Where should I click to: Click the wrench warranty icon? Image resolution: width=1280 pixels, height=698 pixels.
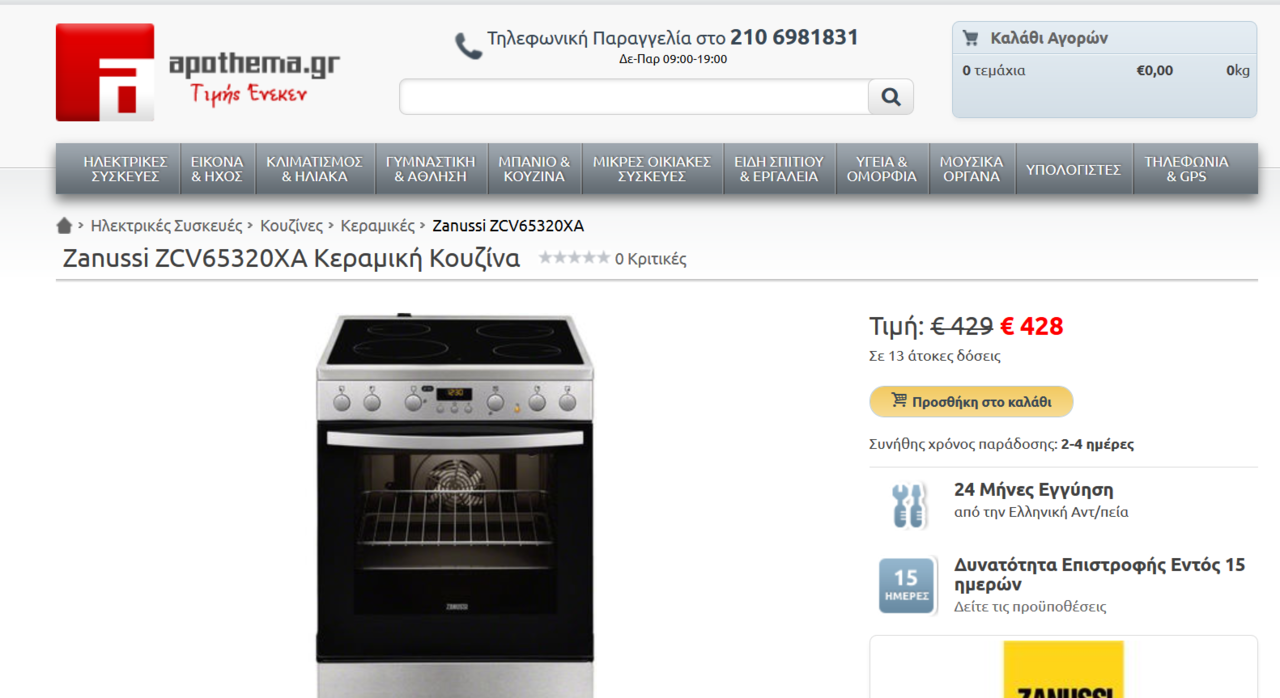click(908, 505)
